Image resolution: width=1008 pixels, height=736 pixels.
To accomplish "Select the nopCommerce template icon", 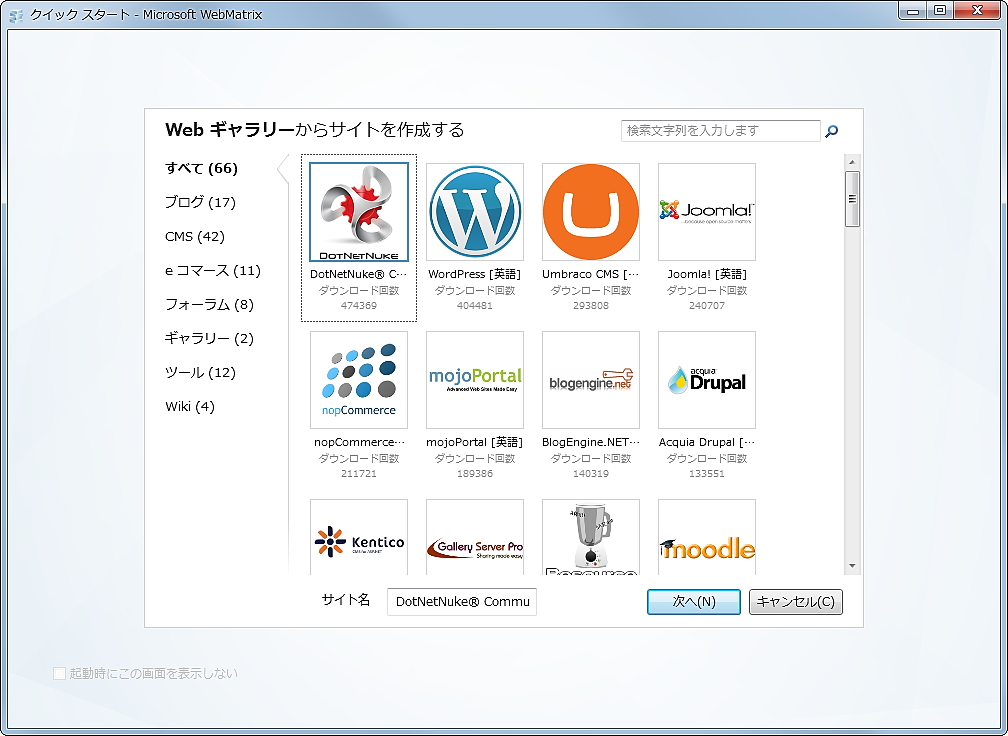I will 358,379.
